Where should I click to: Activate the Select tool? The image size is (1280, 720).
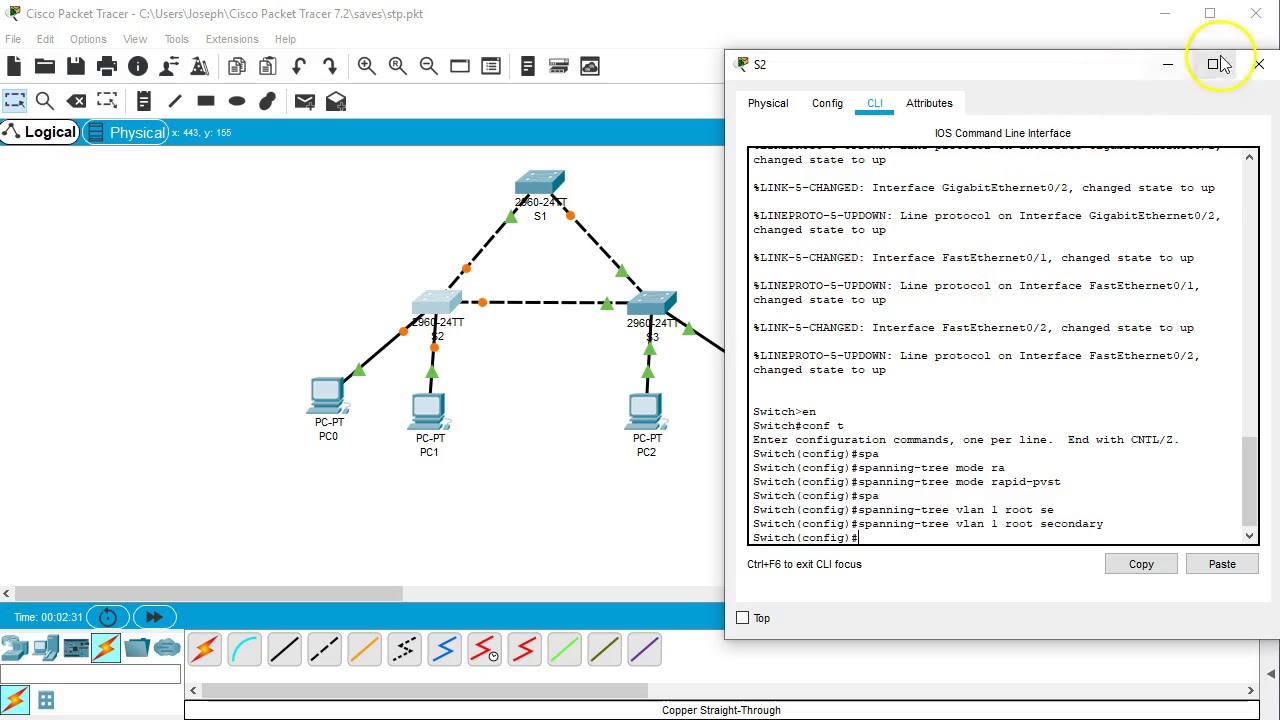[x=14, y=101]
